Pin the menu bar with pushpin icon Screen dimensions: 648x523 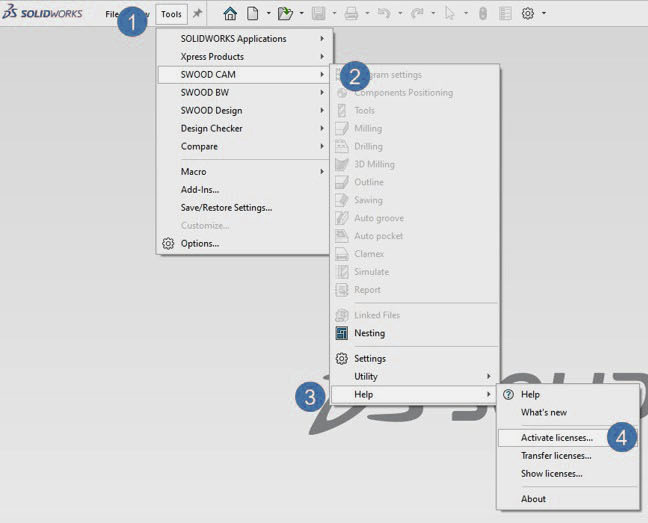(197, 14)
